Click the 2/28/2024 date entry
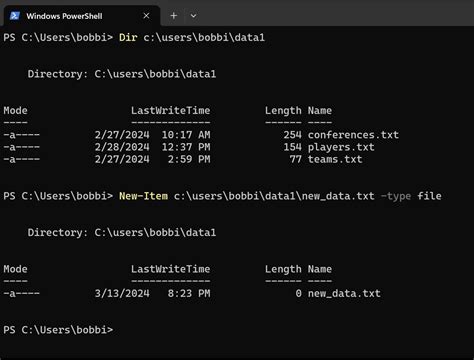The width and height of the screenshot is (474, 360). 122,147
